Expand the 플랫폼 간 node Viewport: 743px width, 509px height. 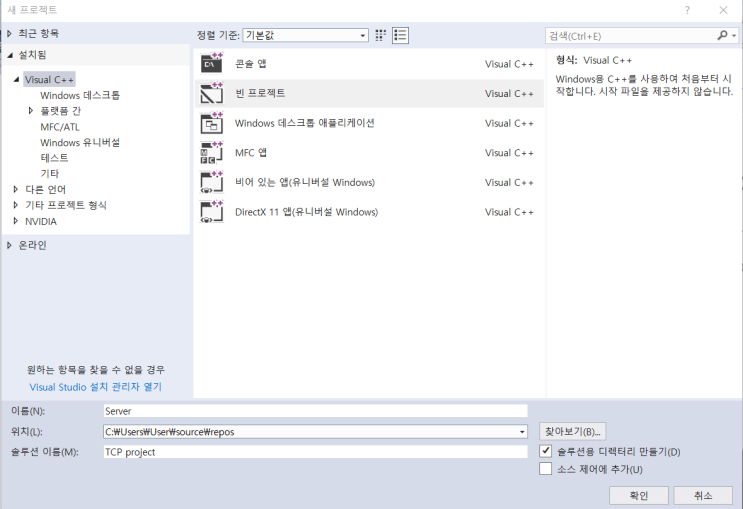(x=31, y=110)
